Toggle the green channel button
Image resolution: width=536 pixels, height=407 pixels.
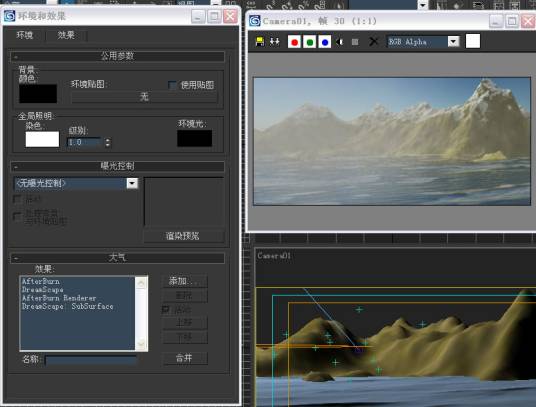coord(310,42)
